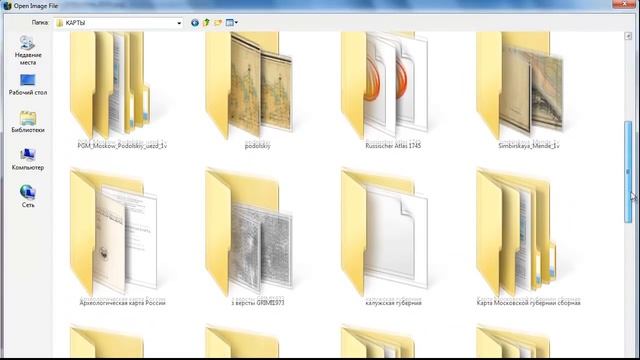The image size is (640, 360).
Task: Select the 3 версты GRIMI1973 folder
Action: tap(258, 238)
